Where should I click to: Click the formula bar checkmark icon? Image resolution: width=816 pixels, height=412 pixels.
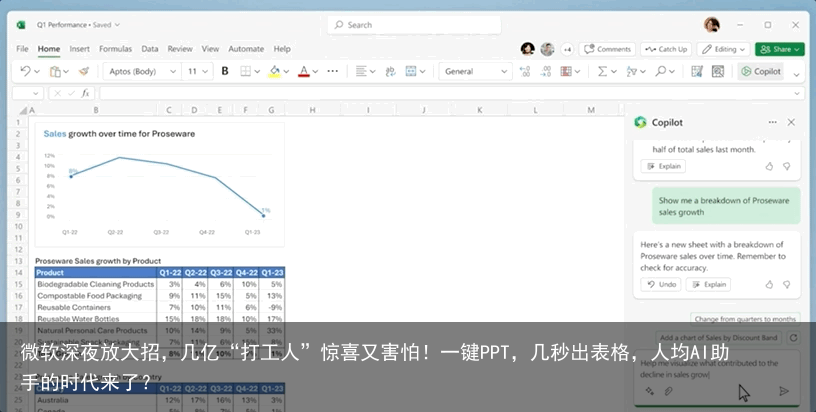71,93
